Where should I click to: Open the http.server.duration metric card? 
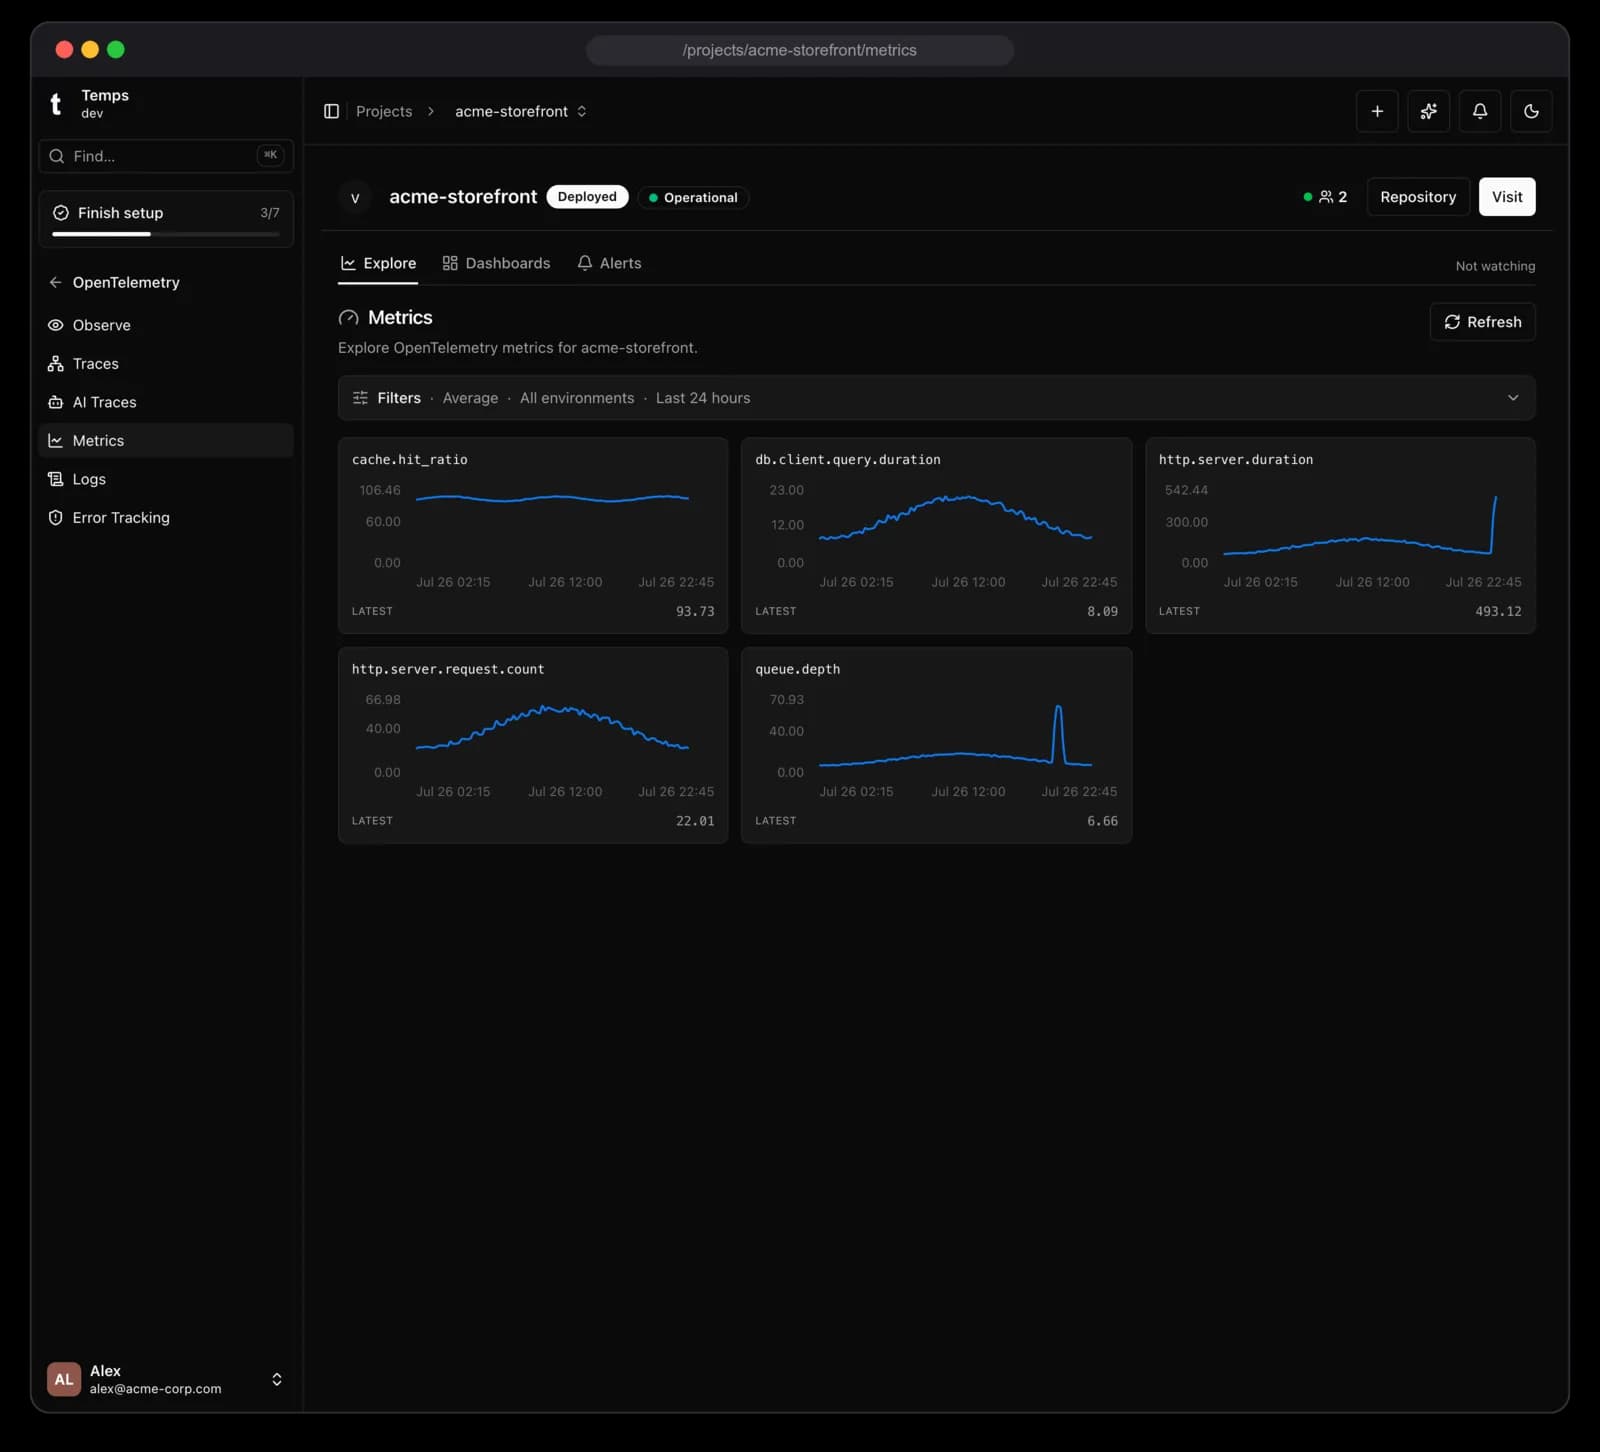tap(1340, 535)
